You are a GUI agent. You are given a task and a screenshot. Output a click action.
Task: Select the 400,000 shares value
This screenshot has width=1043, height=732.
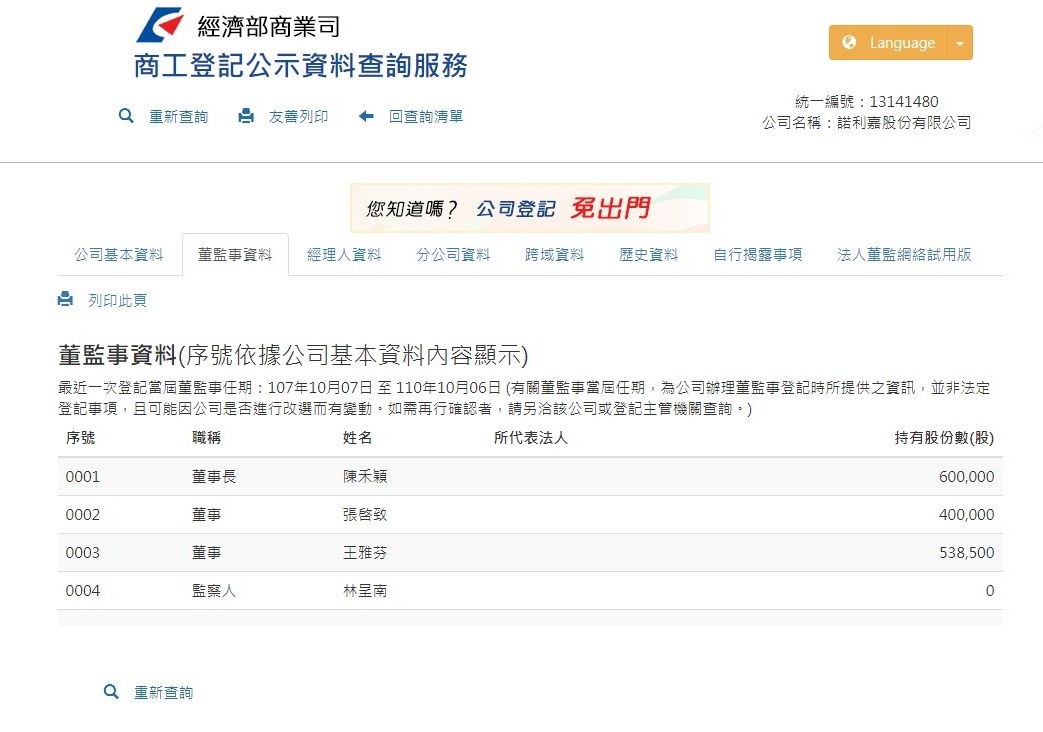click(x=967, y=514)
